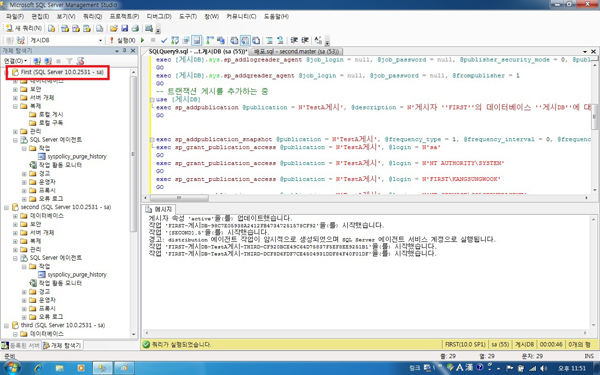Comment out the selected lines icon
Image resolution: width=600 pixels, height=375 pixels.
click(x=269, y=40)
